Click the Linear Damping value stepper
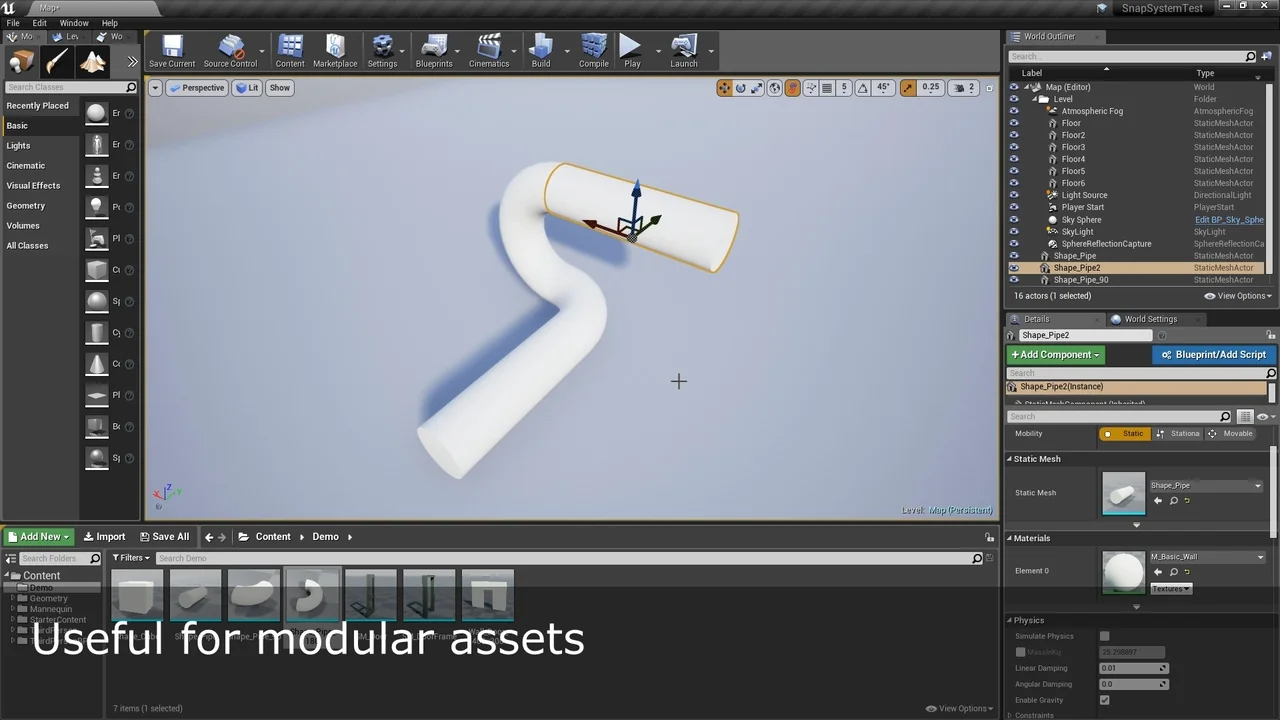Viewport: 1280px width, 720px height. coord(1162,668)
